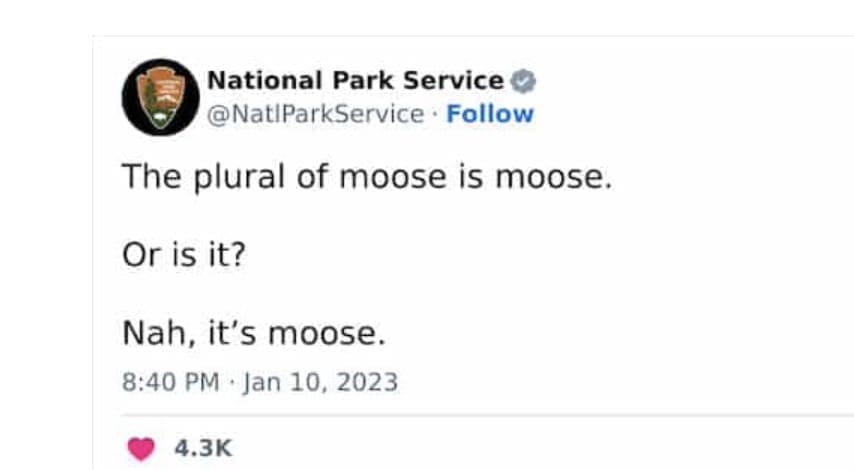Click the "Or is it?" line

[x=183, y=255]
